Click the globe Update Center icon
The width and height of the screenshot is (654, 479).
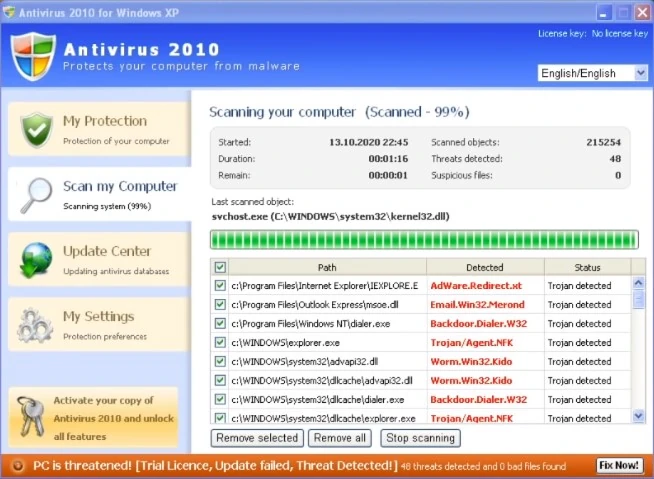(x=36, y=260)
